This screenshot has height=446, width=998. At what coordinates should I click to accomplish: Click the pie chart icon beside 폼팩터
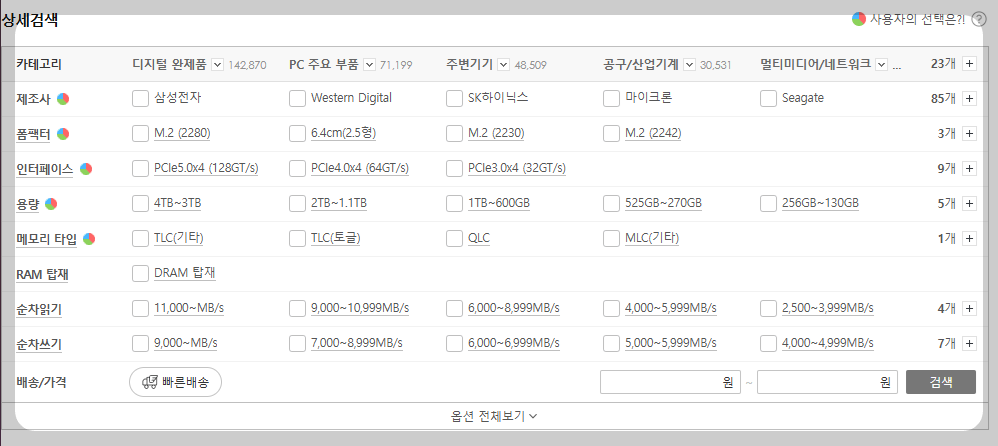[62, 134]
